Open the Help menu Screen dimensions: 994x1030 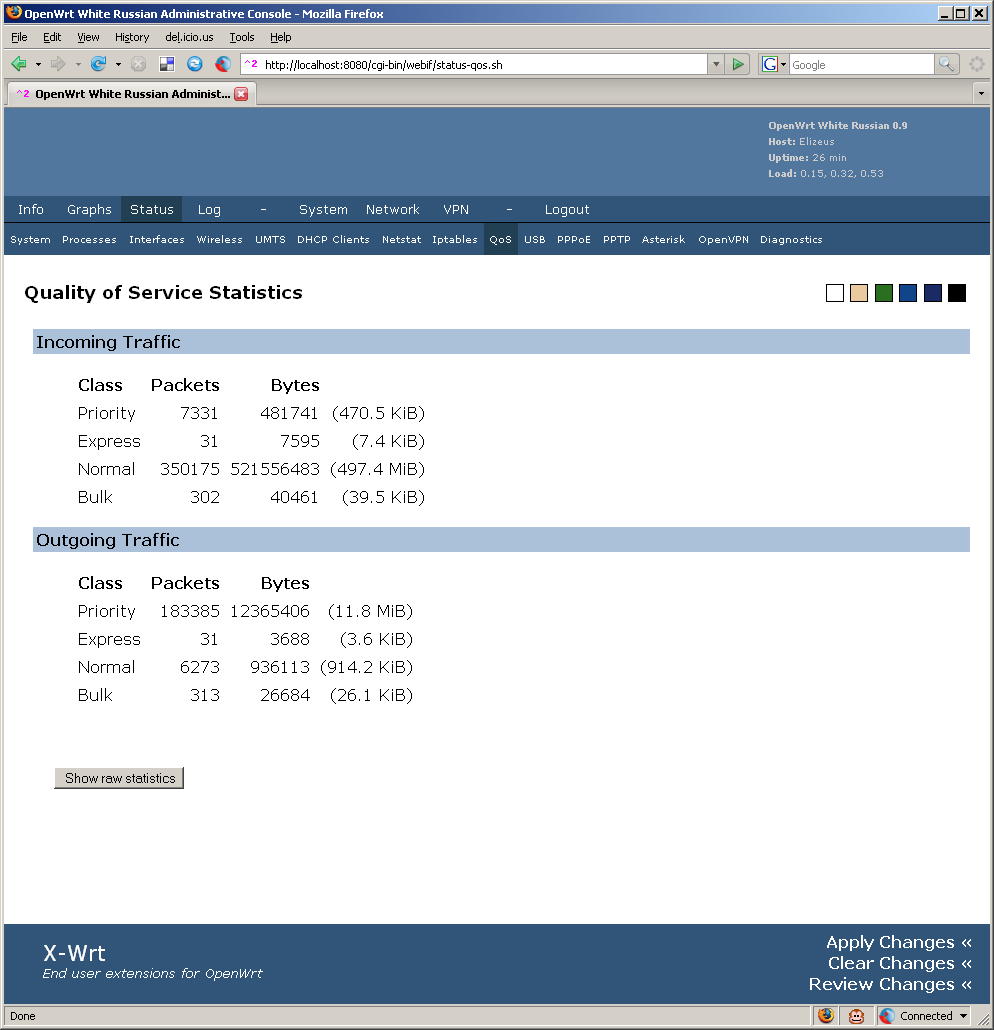[281, 37]
